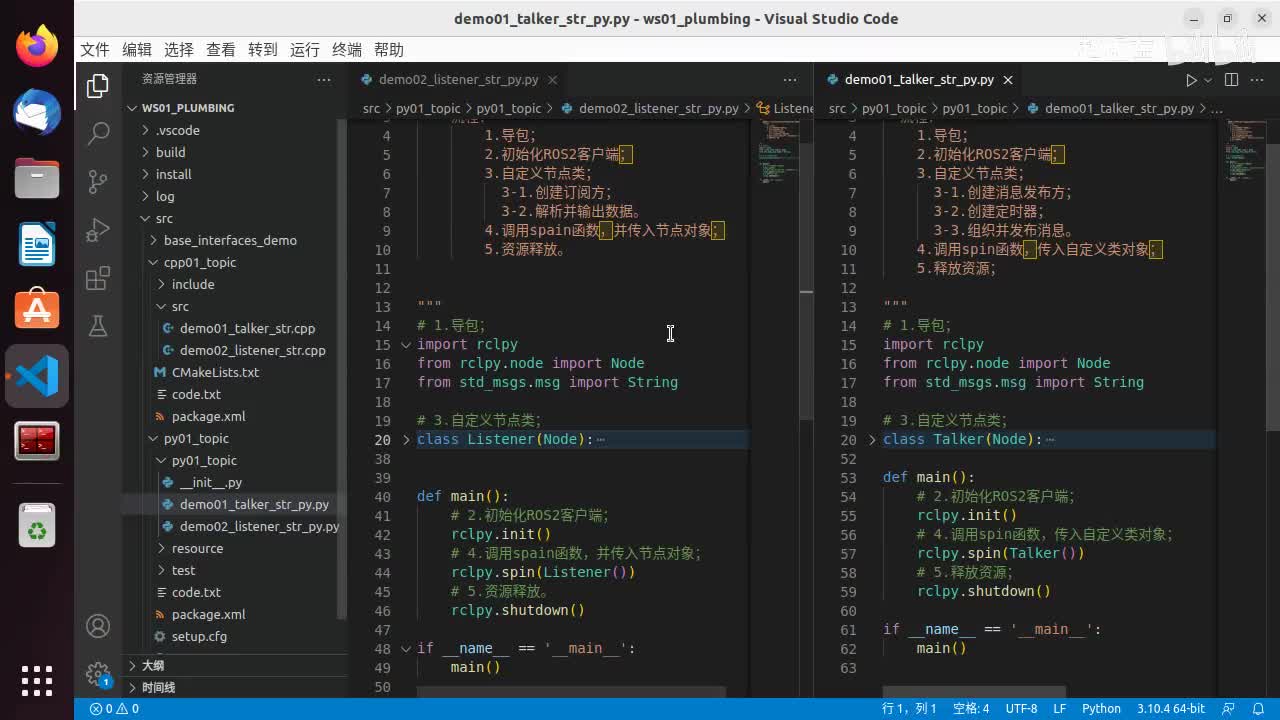Open the Run and Debug view

coord(98,230)
